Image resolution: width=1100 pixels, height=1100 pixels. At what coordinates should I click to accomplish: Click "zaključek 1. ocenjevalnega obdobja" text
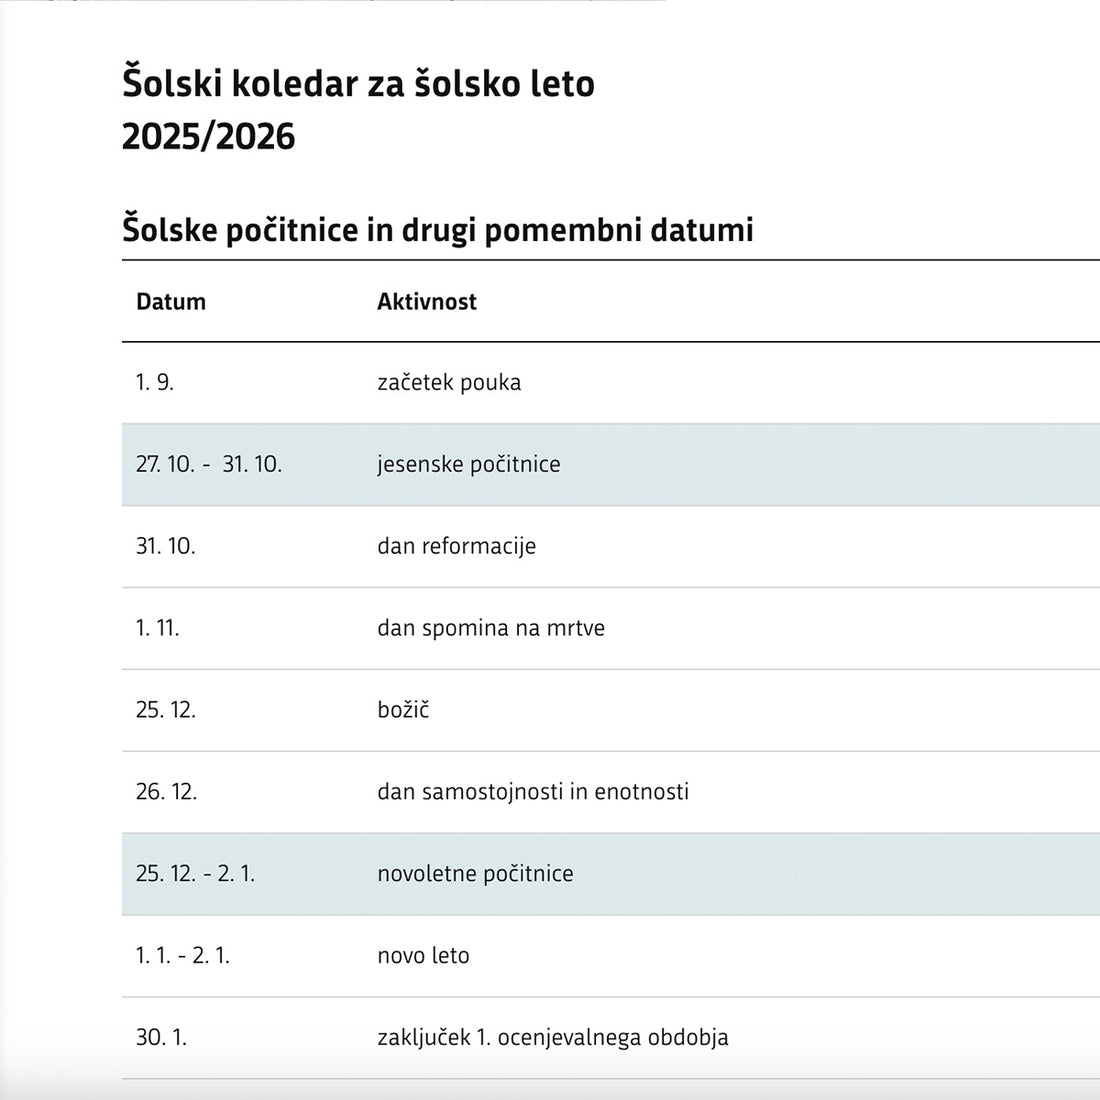[552, 1039]
